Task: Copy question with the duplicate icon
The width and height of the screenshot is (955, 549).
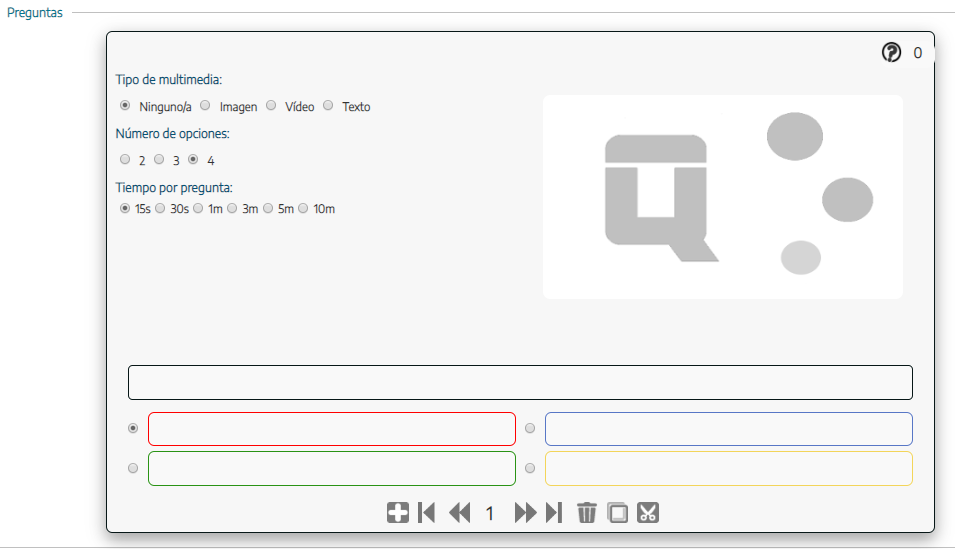Action: 618,513
